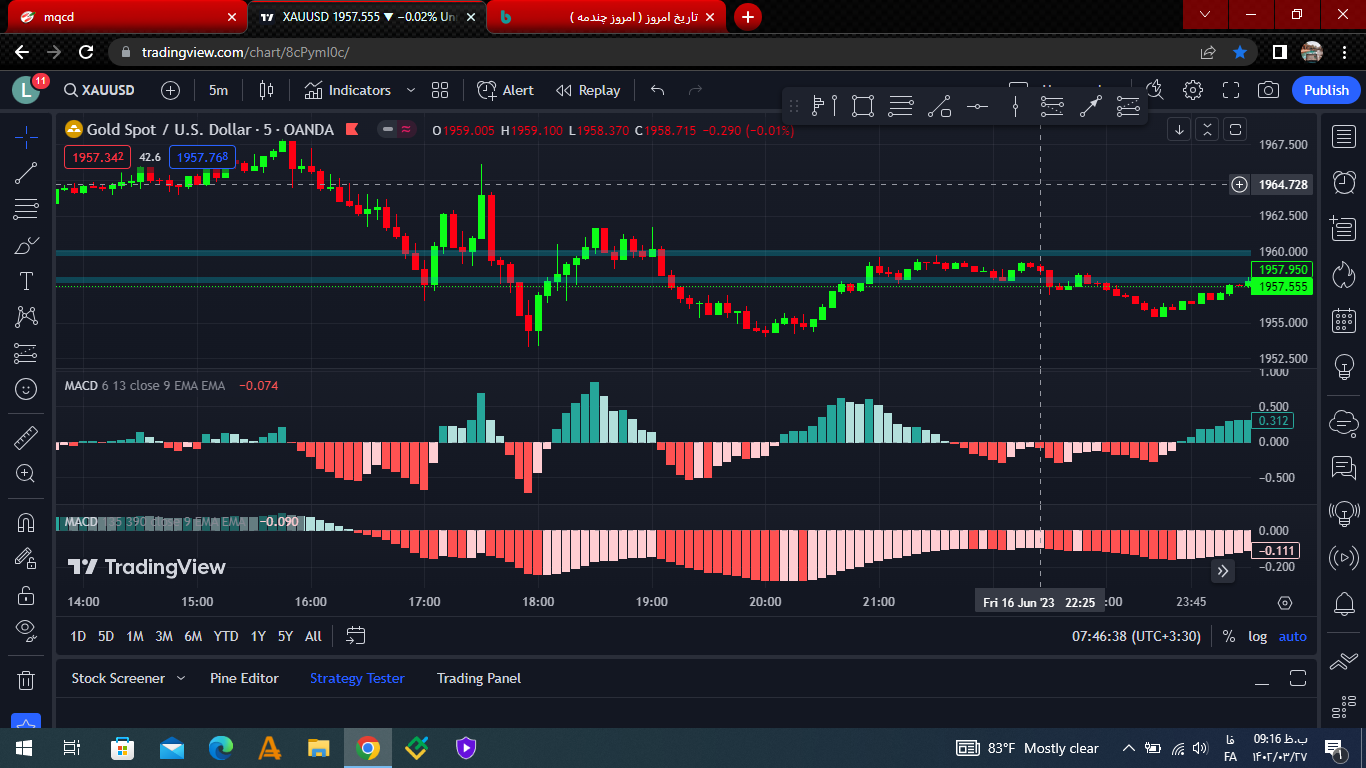The image size is (1366, 768).
Task: Select the crosshair cursor tool
Action: click(26, 137)
